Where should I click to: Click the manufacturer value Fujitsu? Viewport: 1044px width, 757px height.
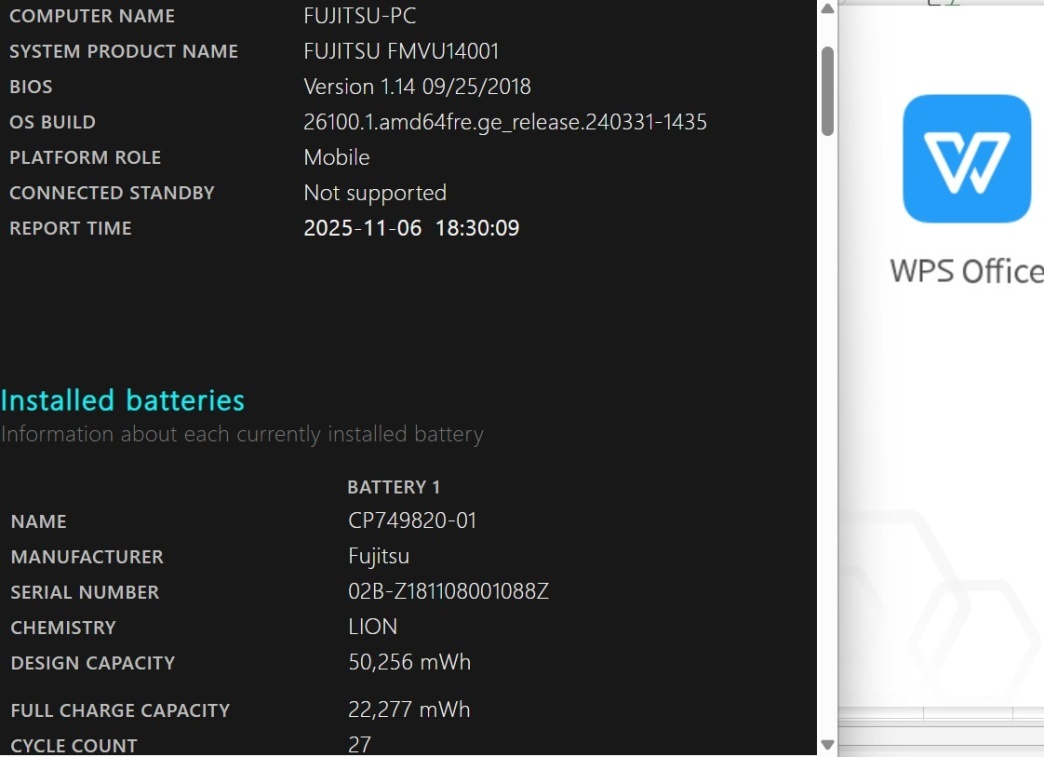pos(378,556)
